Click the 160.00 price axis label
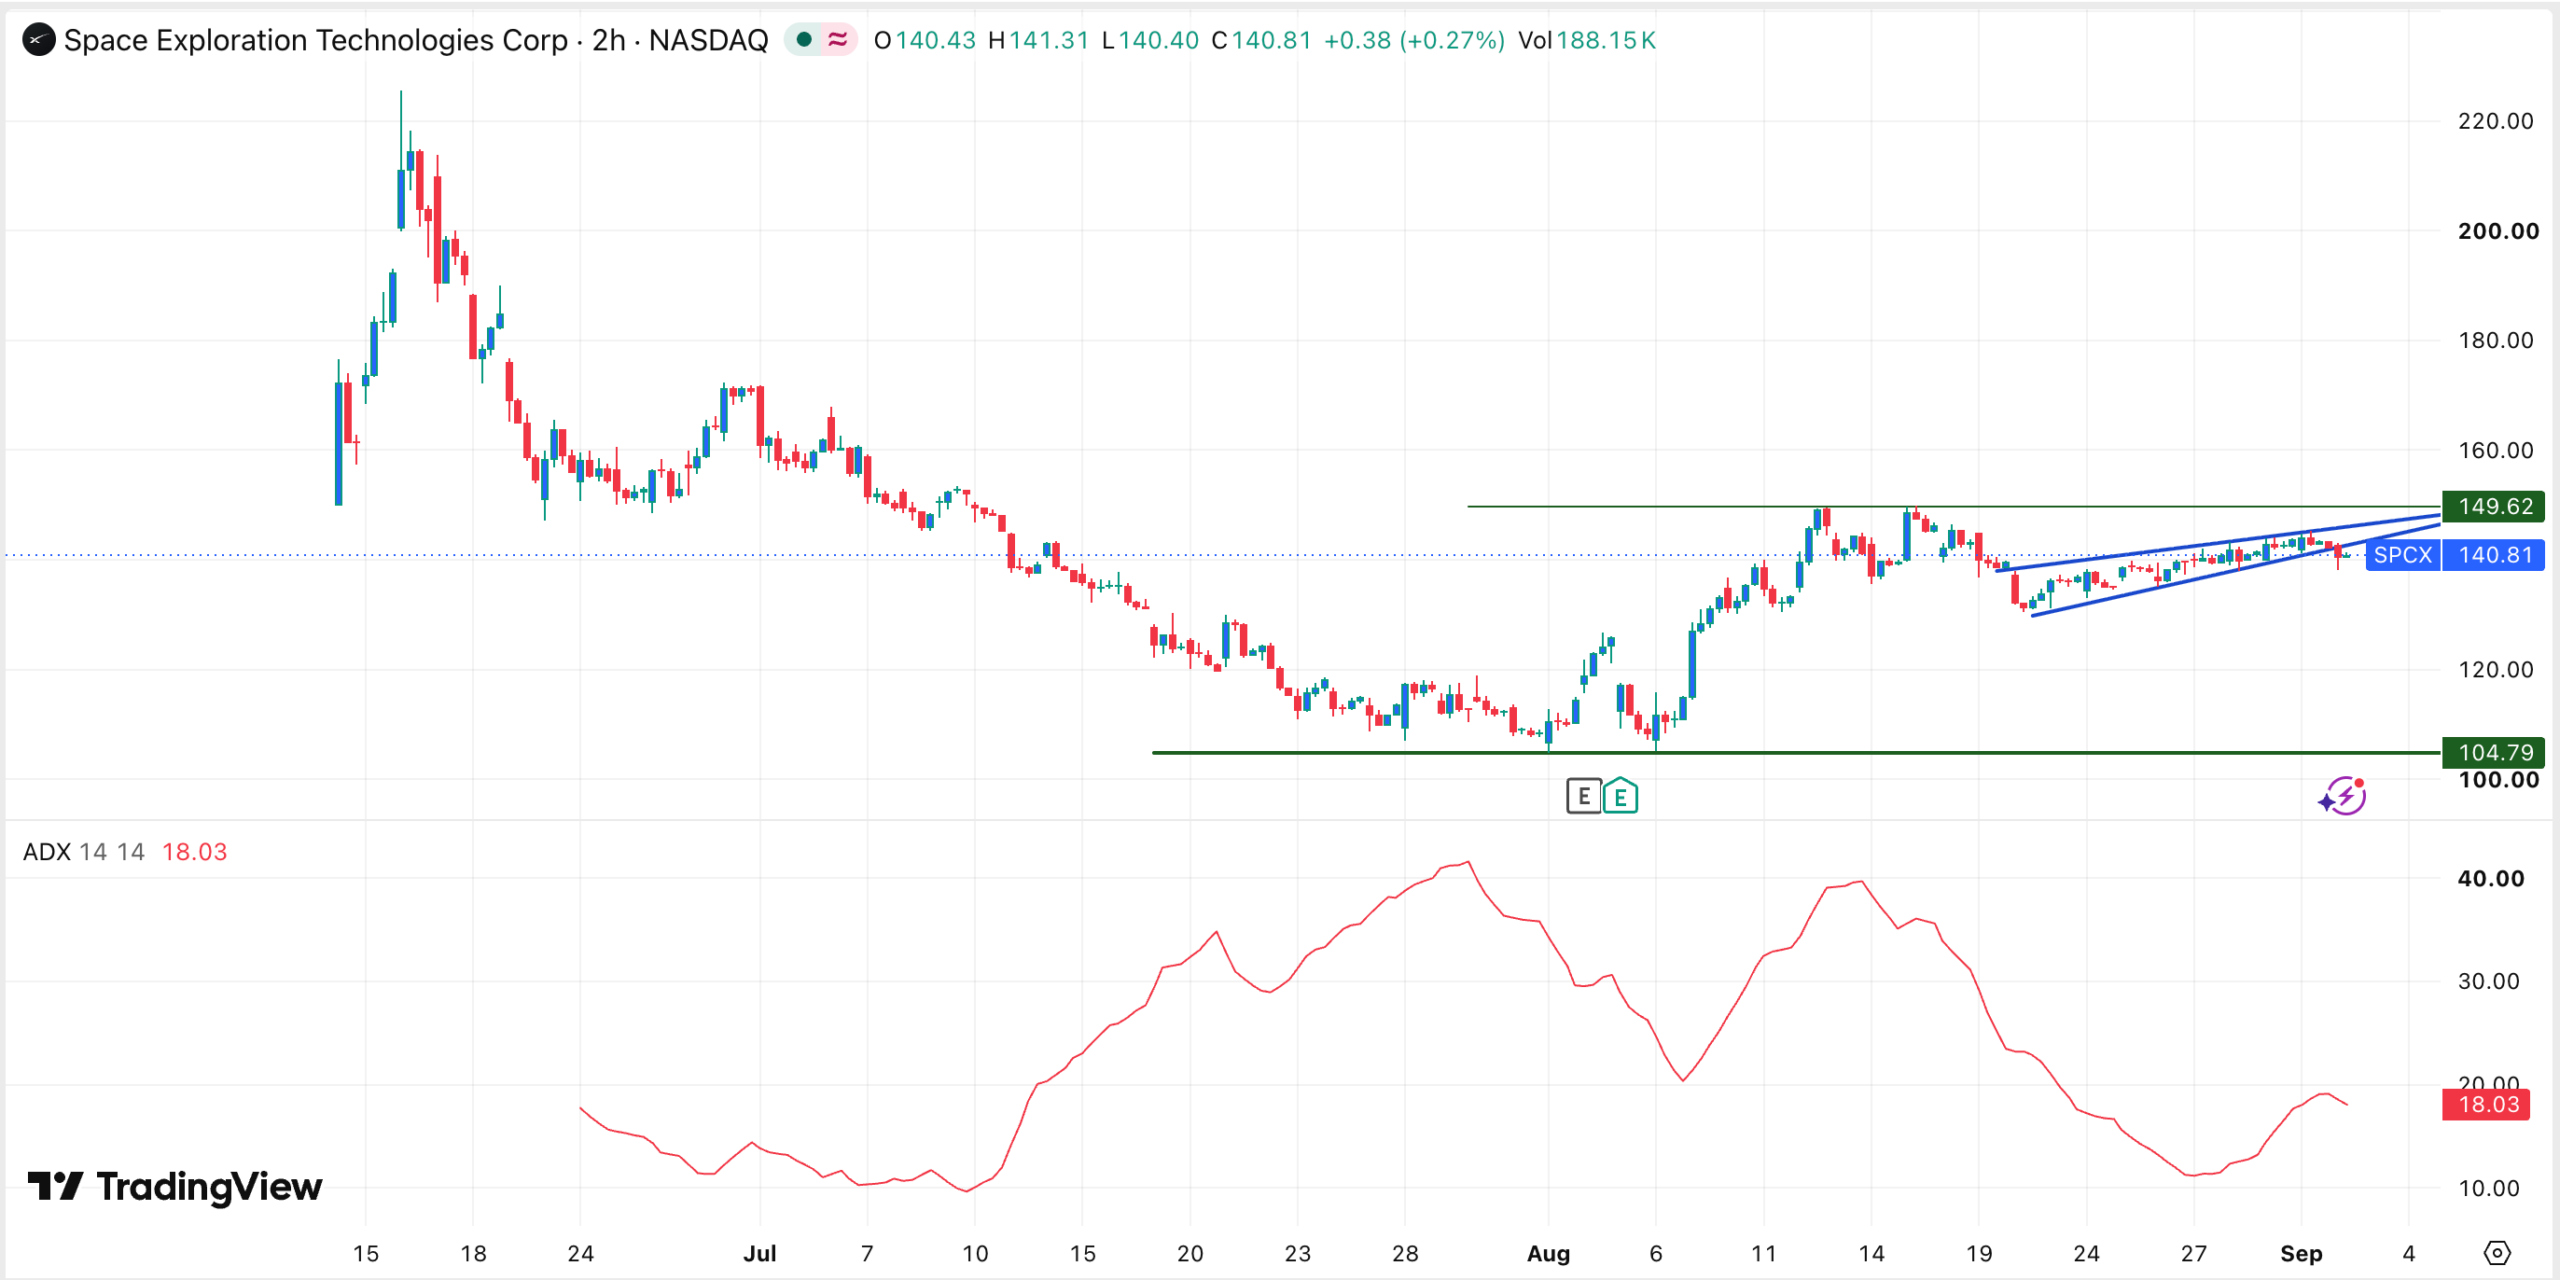The image size is (2560, 1280). pos(2496,450)
